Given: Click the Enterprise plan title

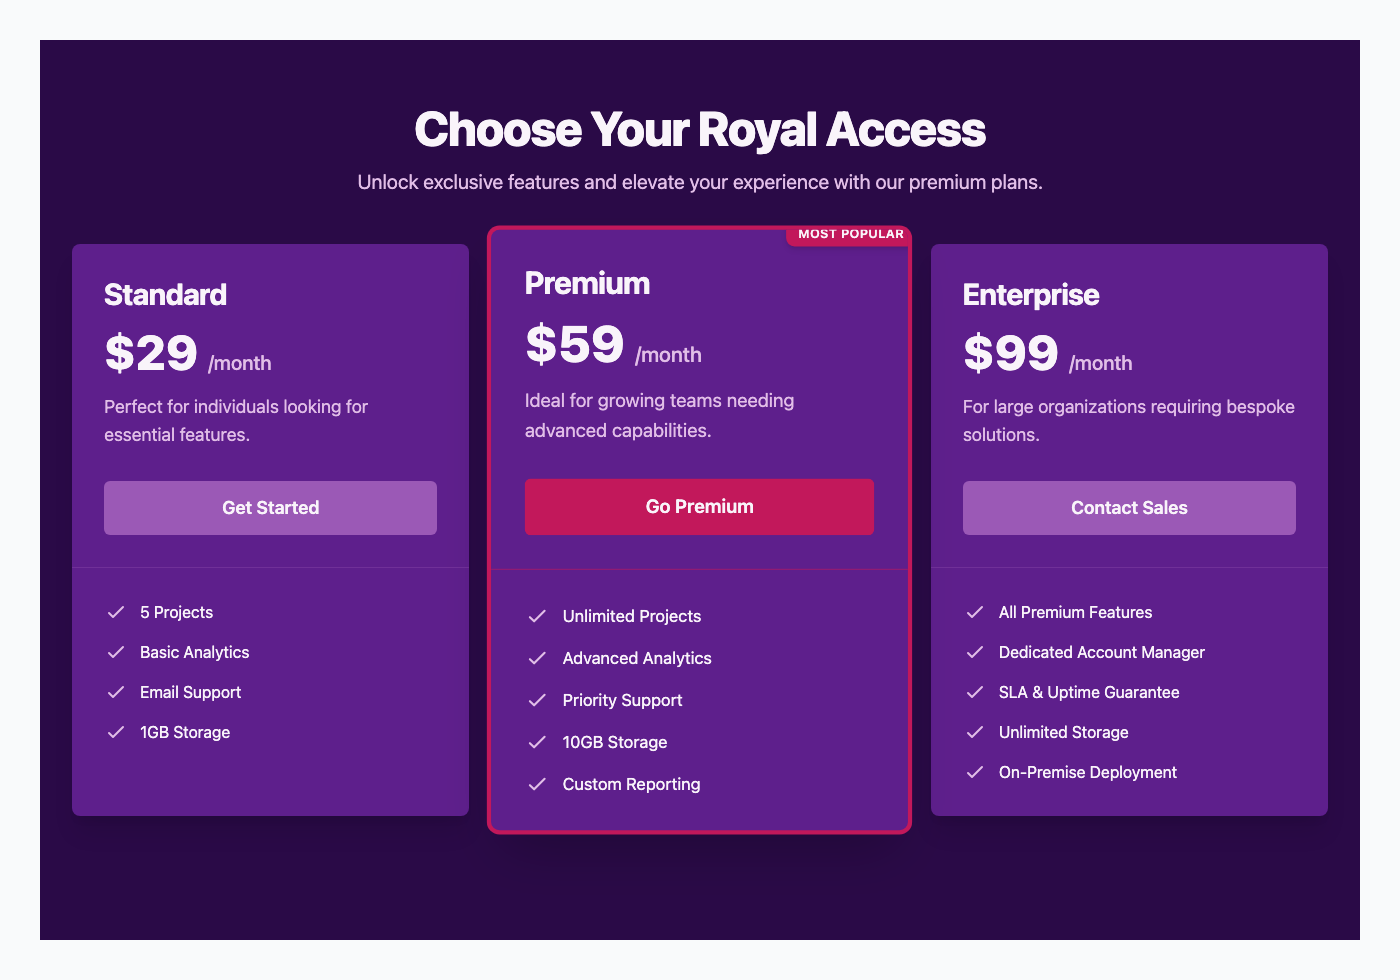Looking at the screenshot, I should [1031, 295].
